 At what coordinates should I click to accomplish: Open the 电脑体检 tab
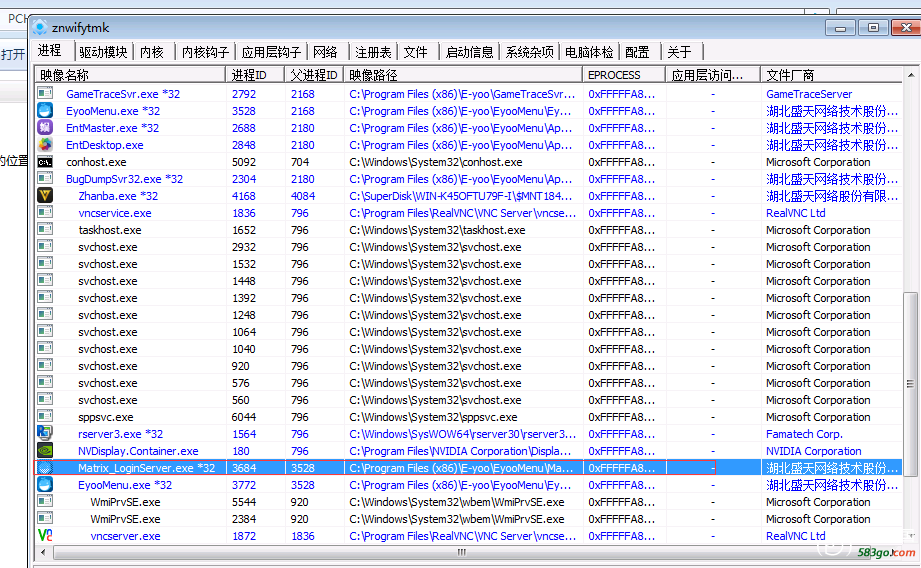589,52
